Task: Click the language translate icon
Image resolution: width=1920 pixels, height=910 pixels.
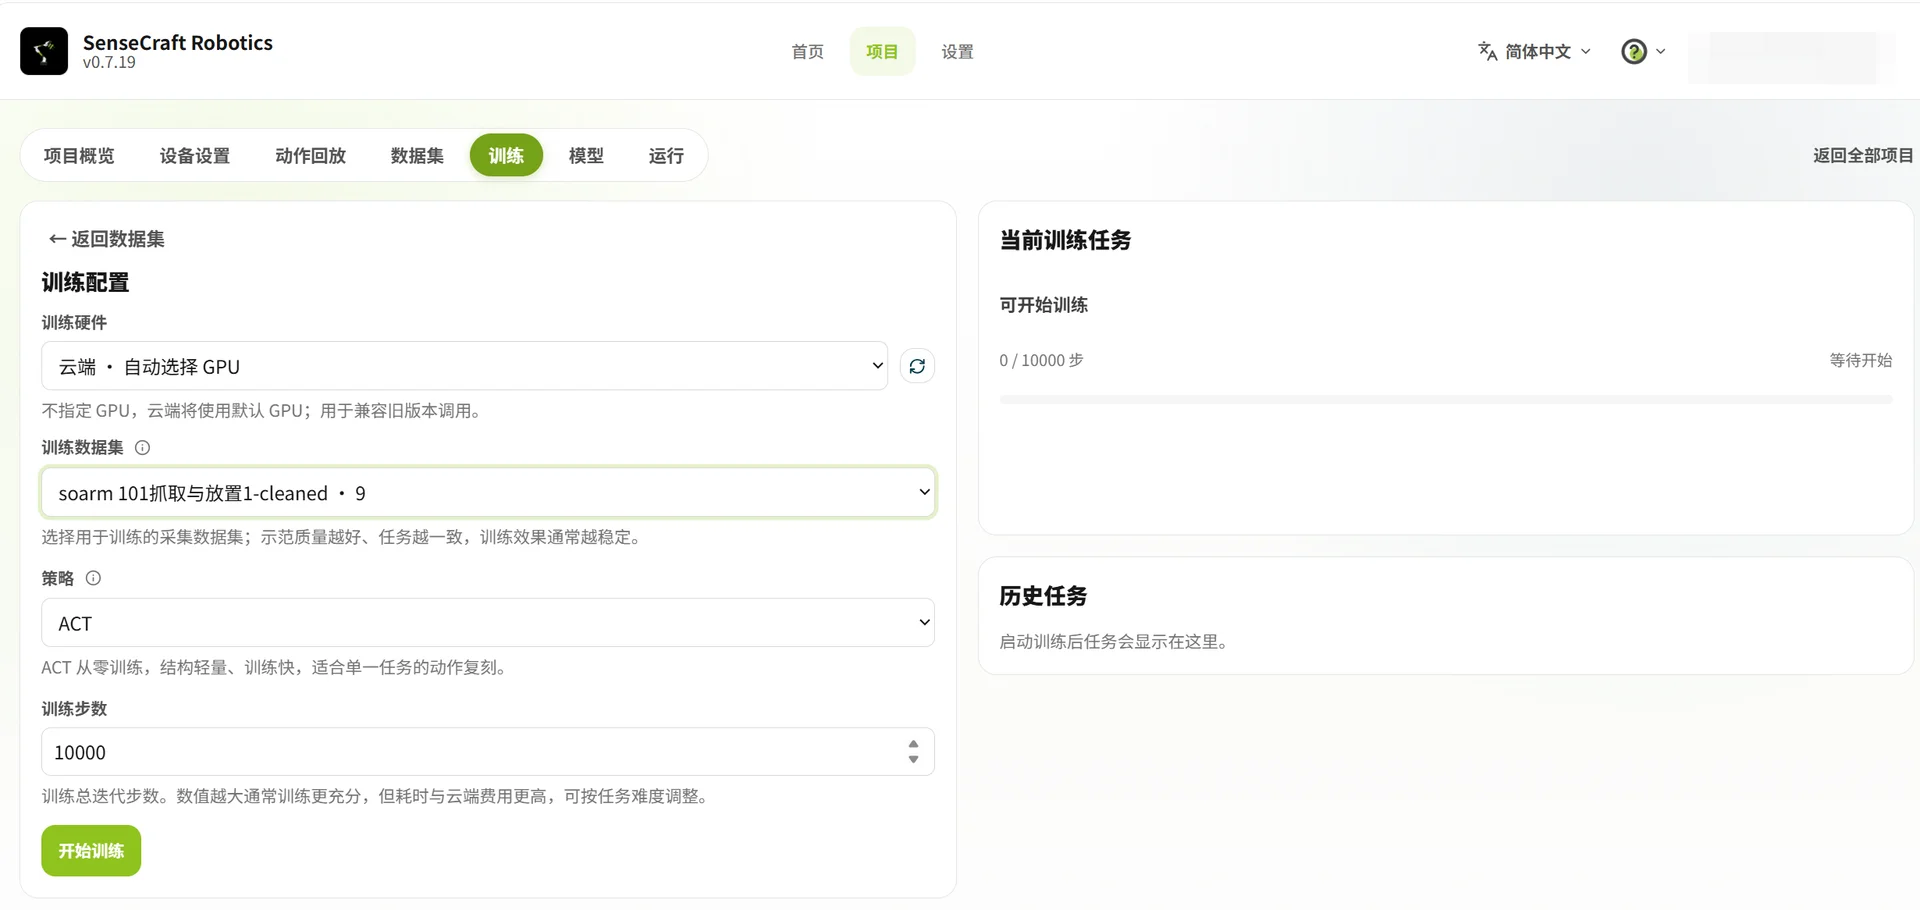Action: pyautogui.click(x=1487, y=51)
